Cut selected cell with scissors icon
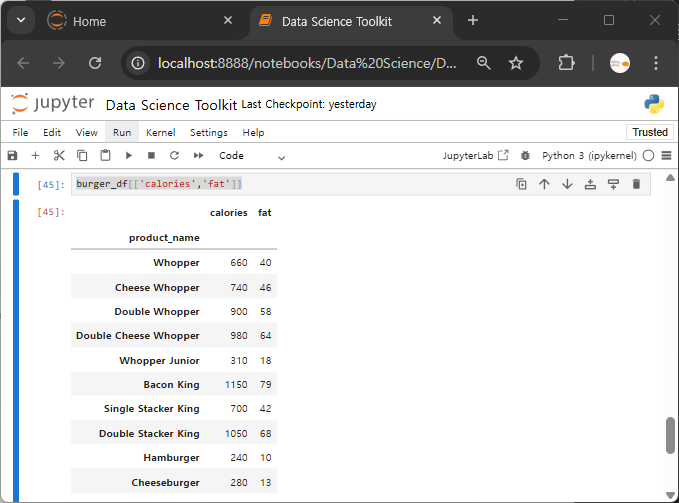The width and height of the screenshot is (679, 503). [59, 155]
